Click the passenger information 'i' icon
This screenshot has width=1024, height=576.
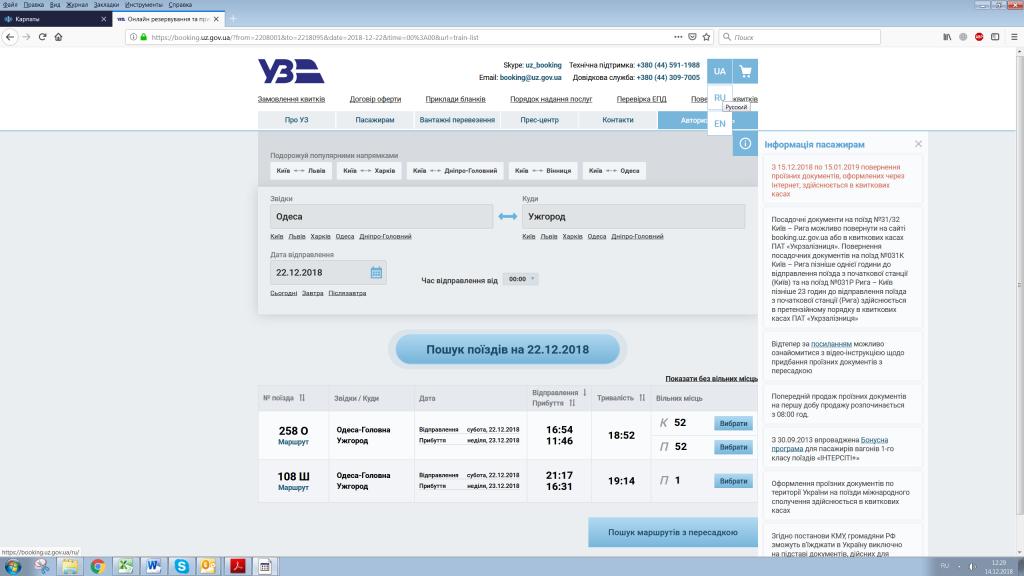[x=745, y=145]
